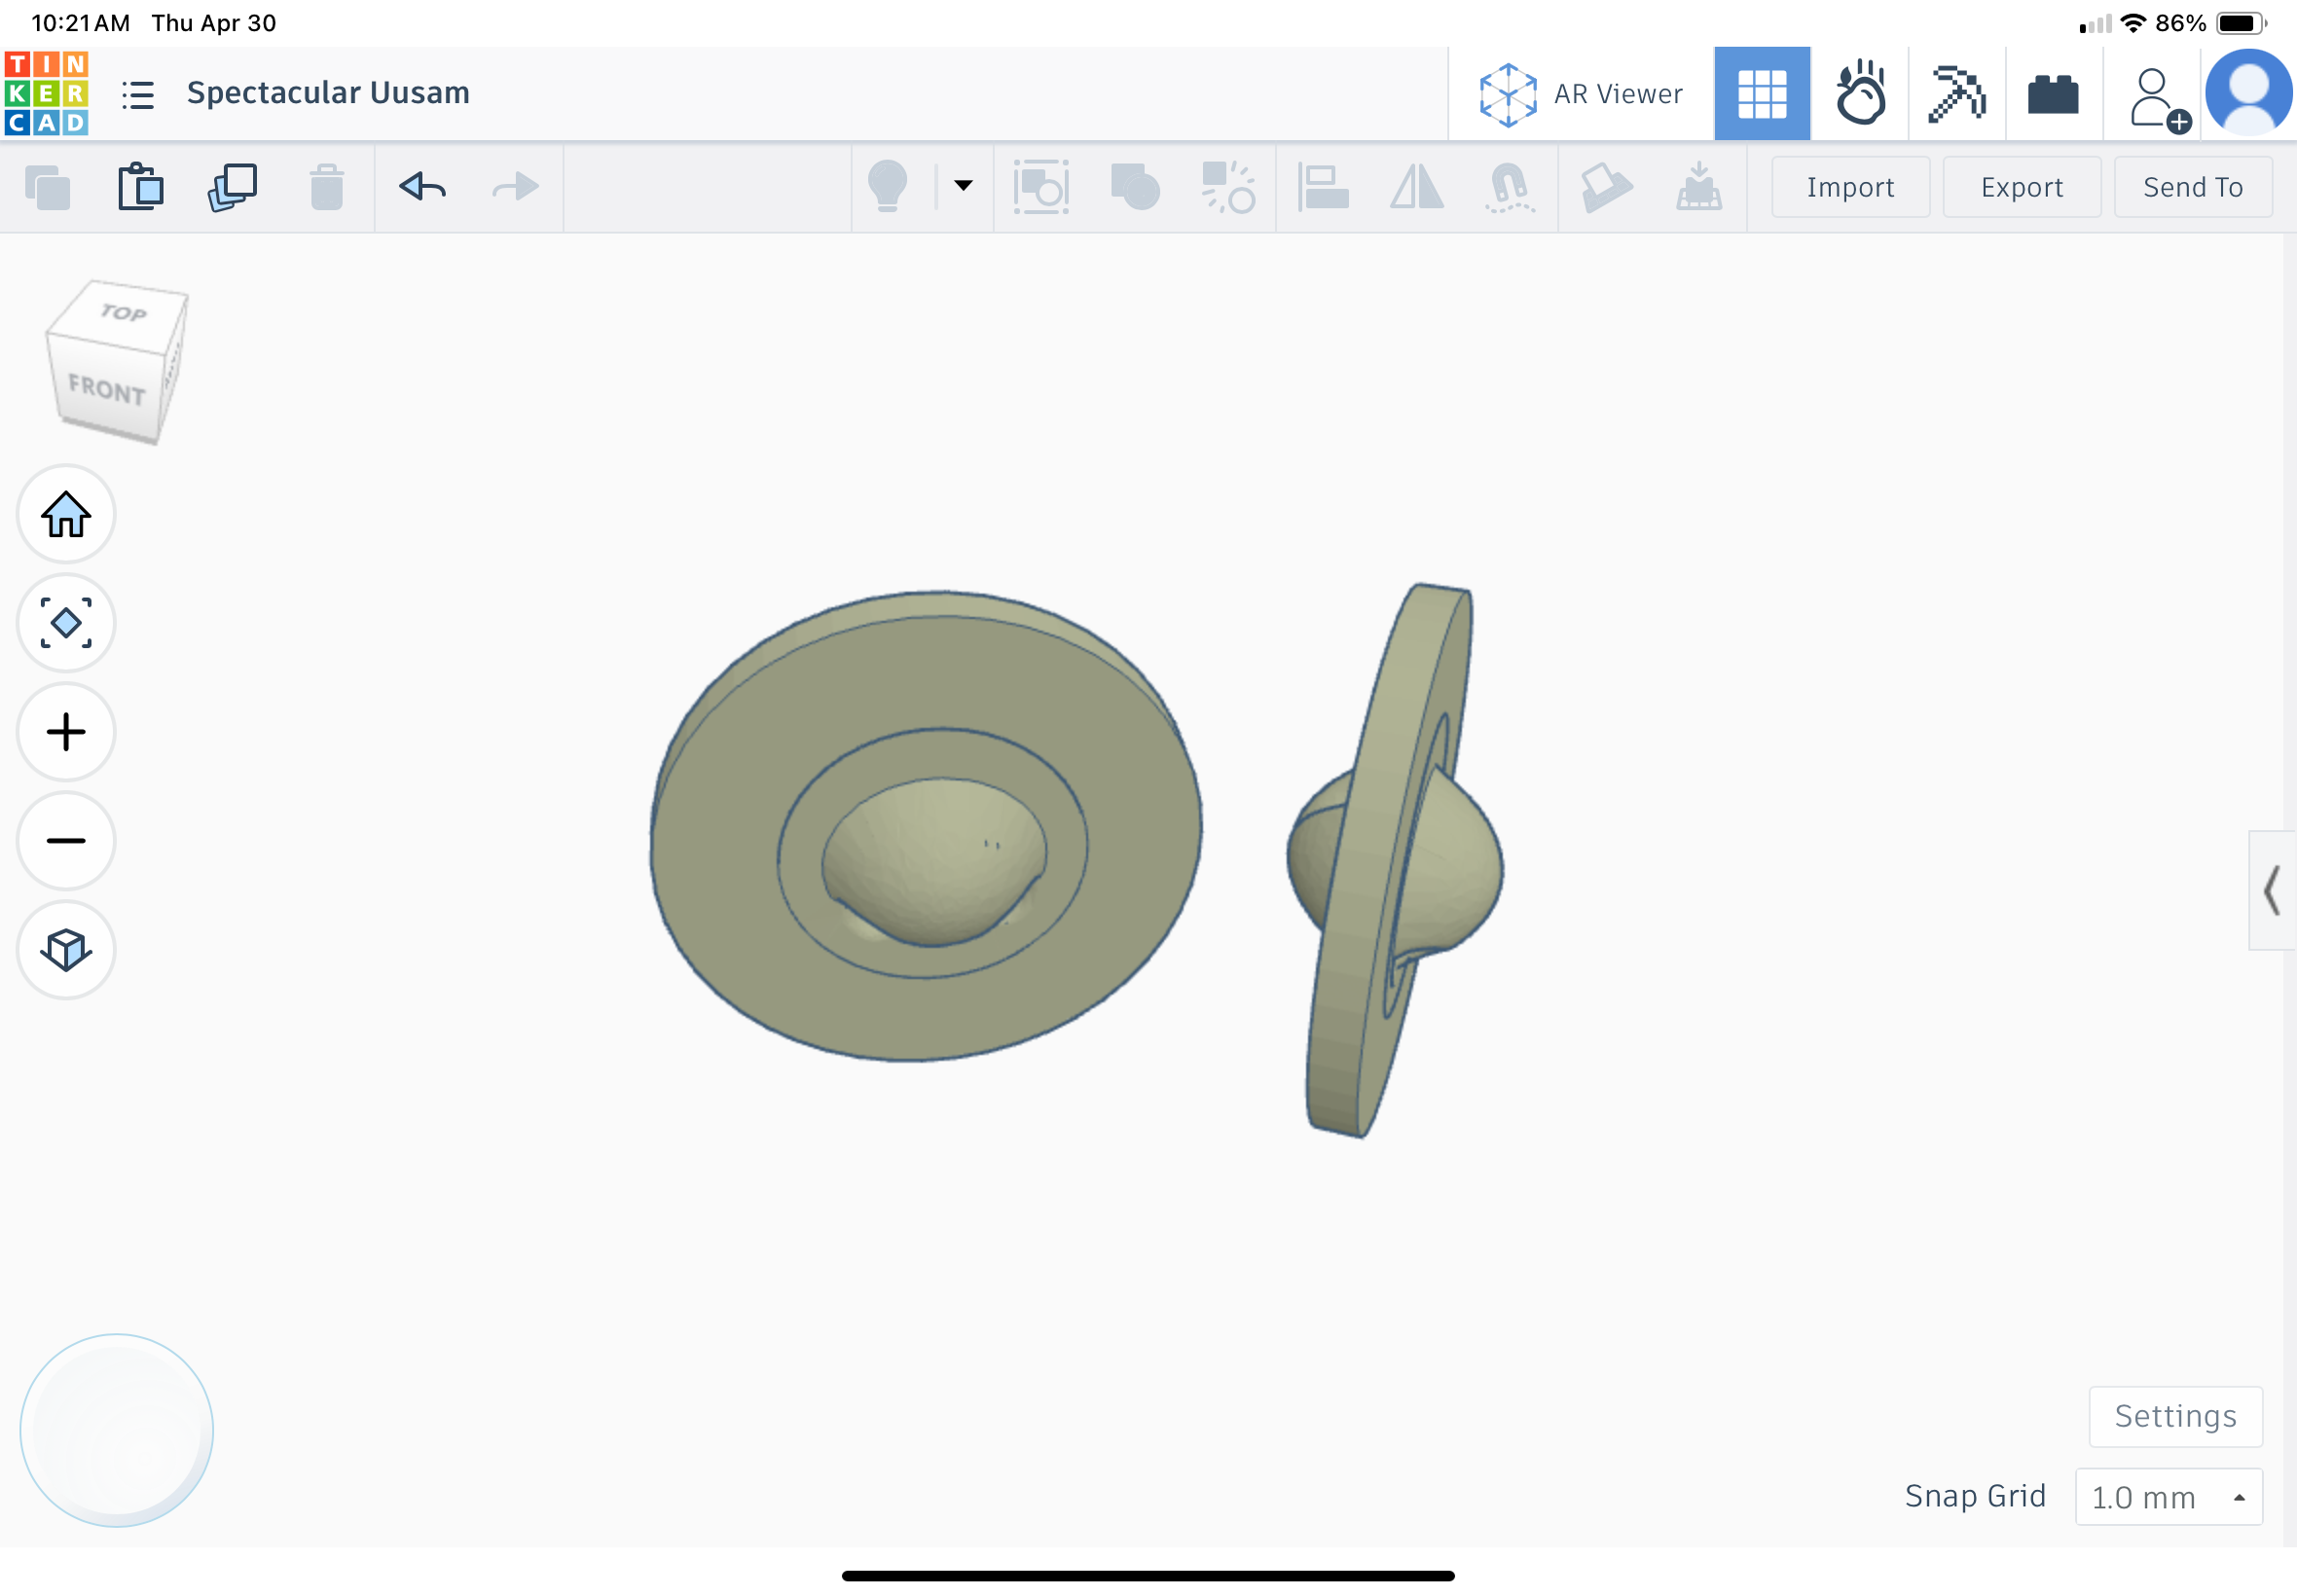
Task: Click the drop to workplane icon
Action: (1698, 187)
